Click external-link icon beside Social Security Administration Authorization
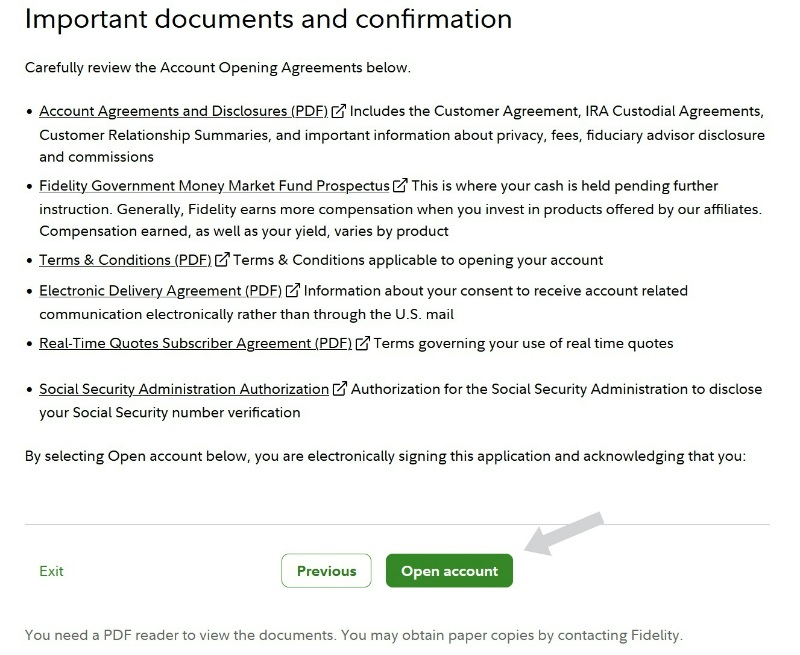The height and width of the screenshot is (655, 800). click(x=340, y=389)
